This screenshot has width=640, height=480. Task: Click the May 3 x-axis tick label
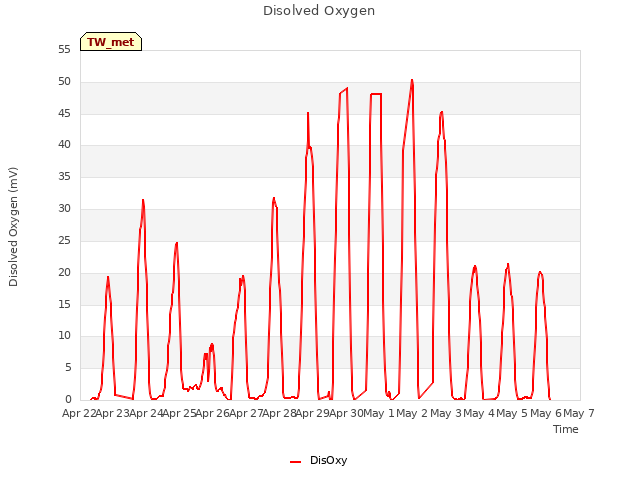(446, 413)
